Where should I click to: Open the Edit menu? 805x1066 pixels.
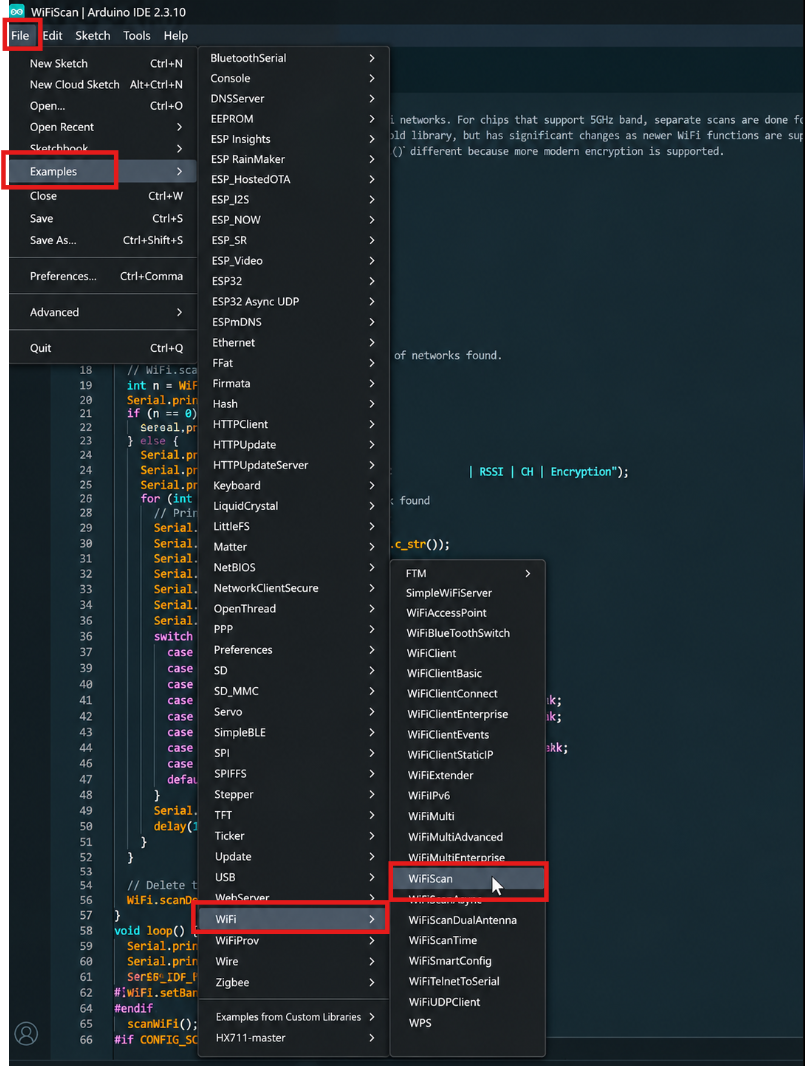[52, 35]
